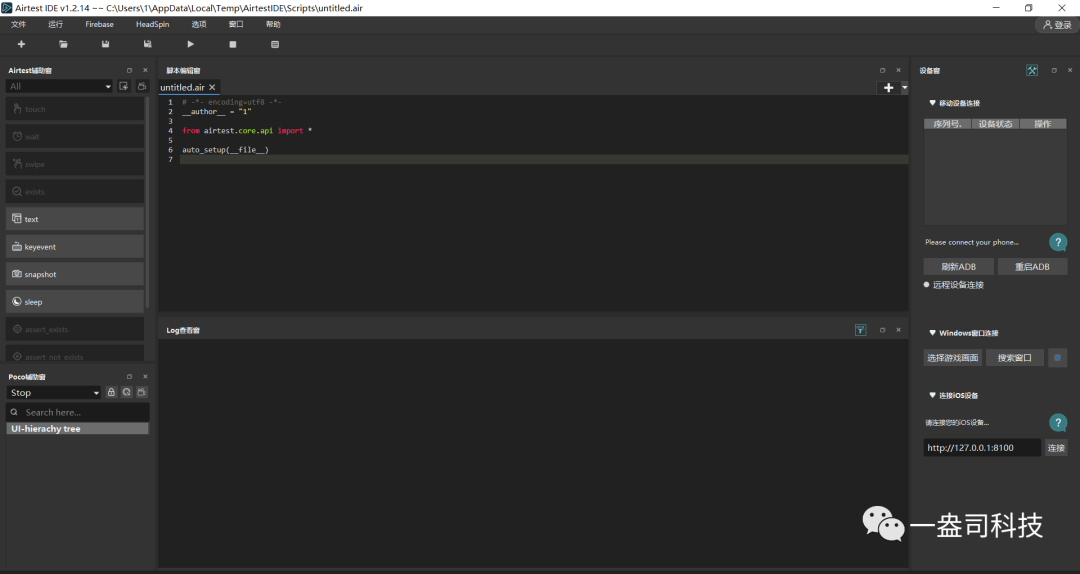Click the tools icon in the device panel header
This screenshot has height=574, width=1080.
point(1032,70)
